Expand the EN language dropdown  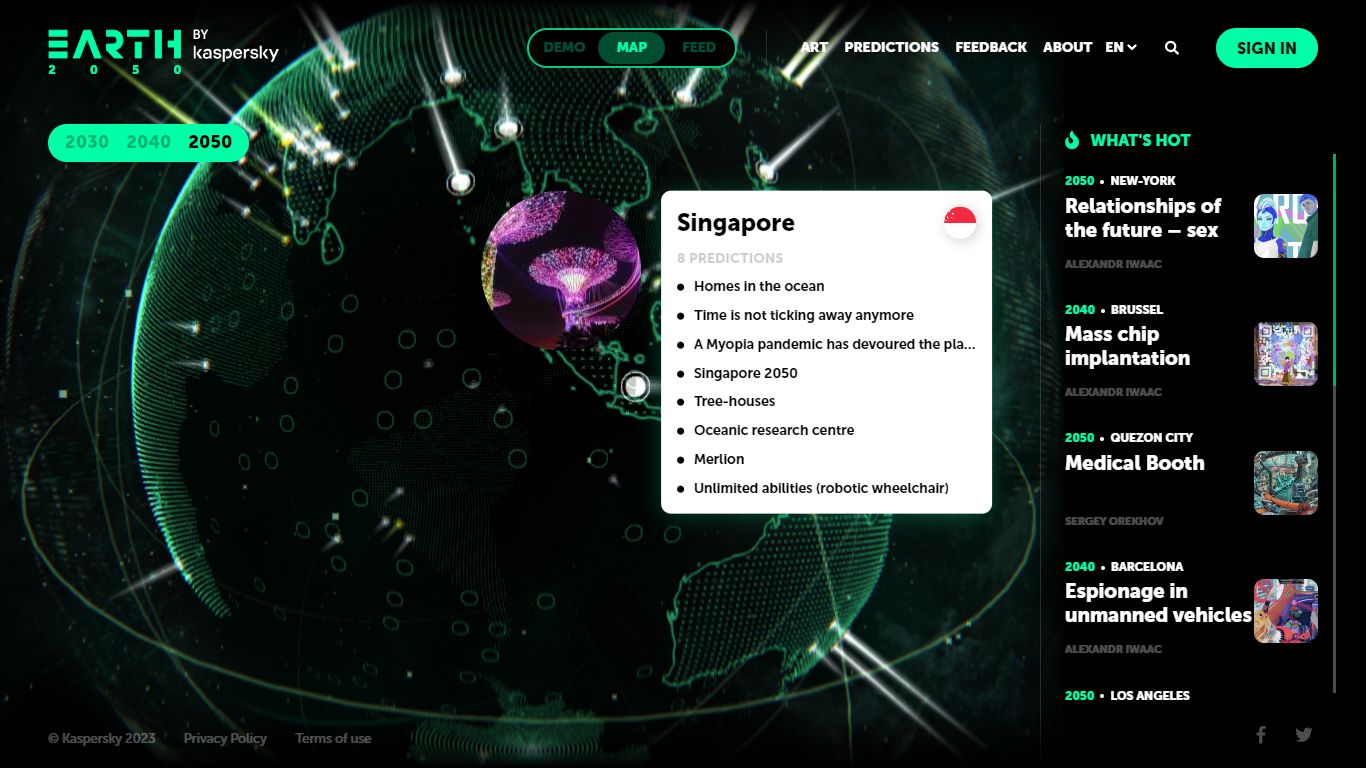click(1121, 47)
